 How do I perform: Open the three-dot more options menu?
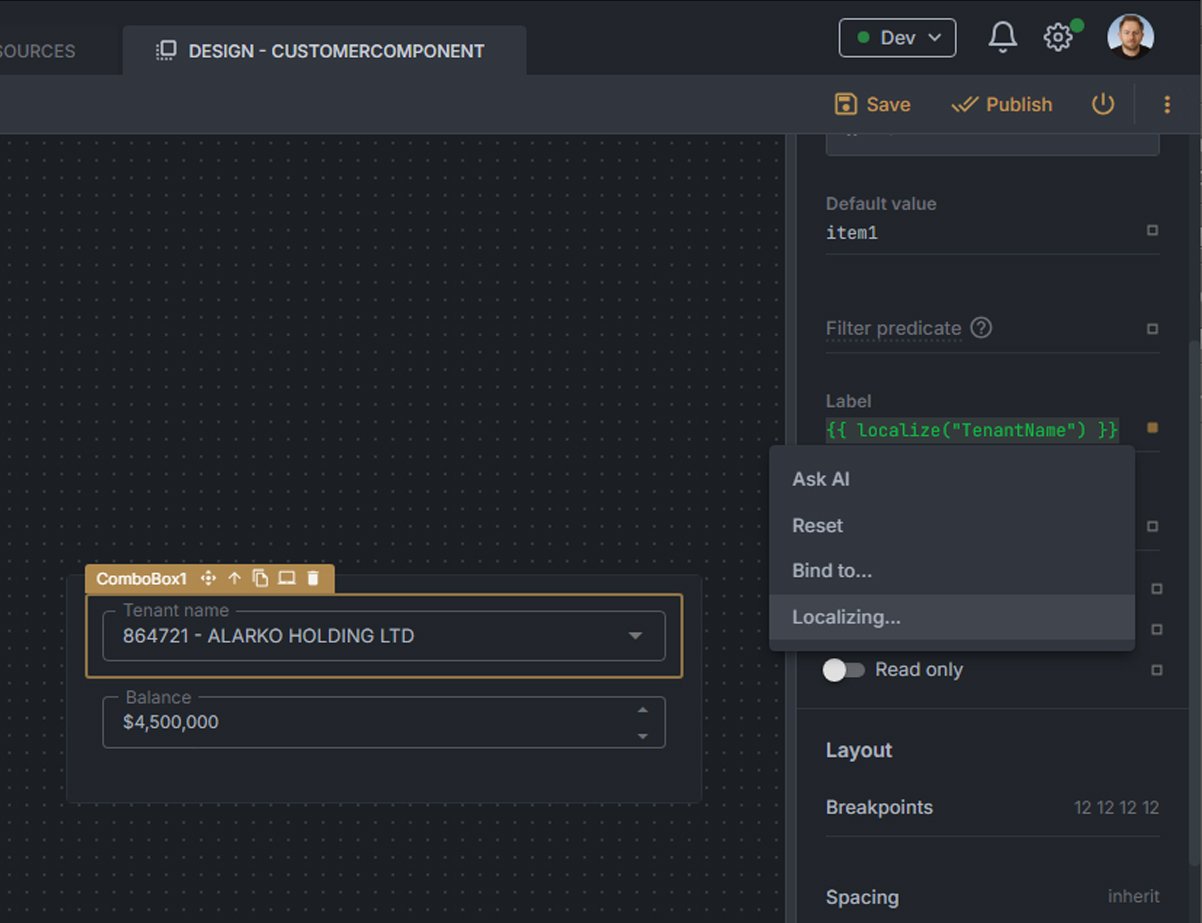pos(1166,104)
